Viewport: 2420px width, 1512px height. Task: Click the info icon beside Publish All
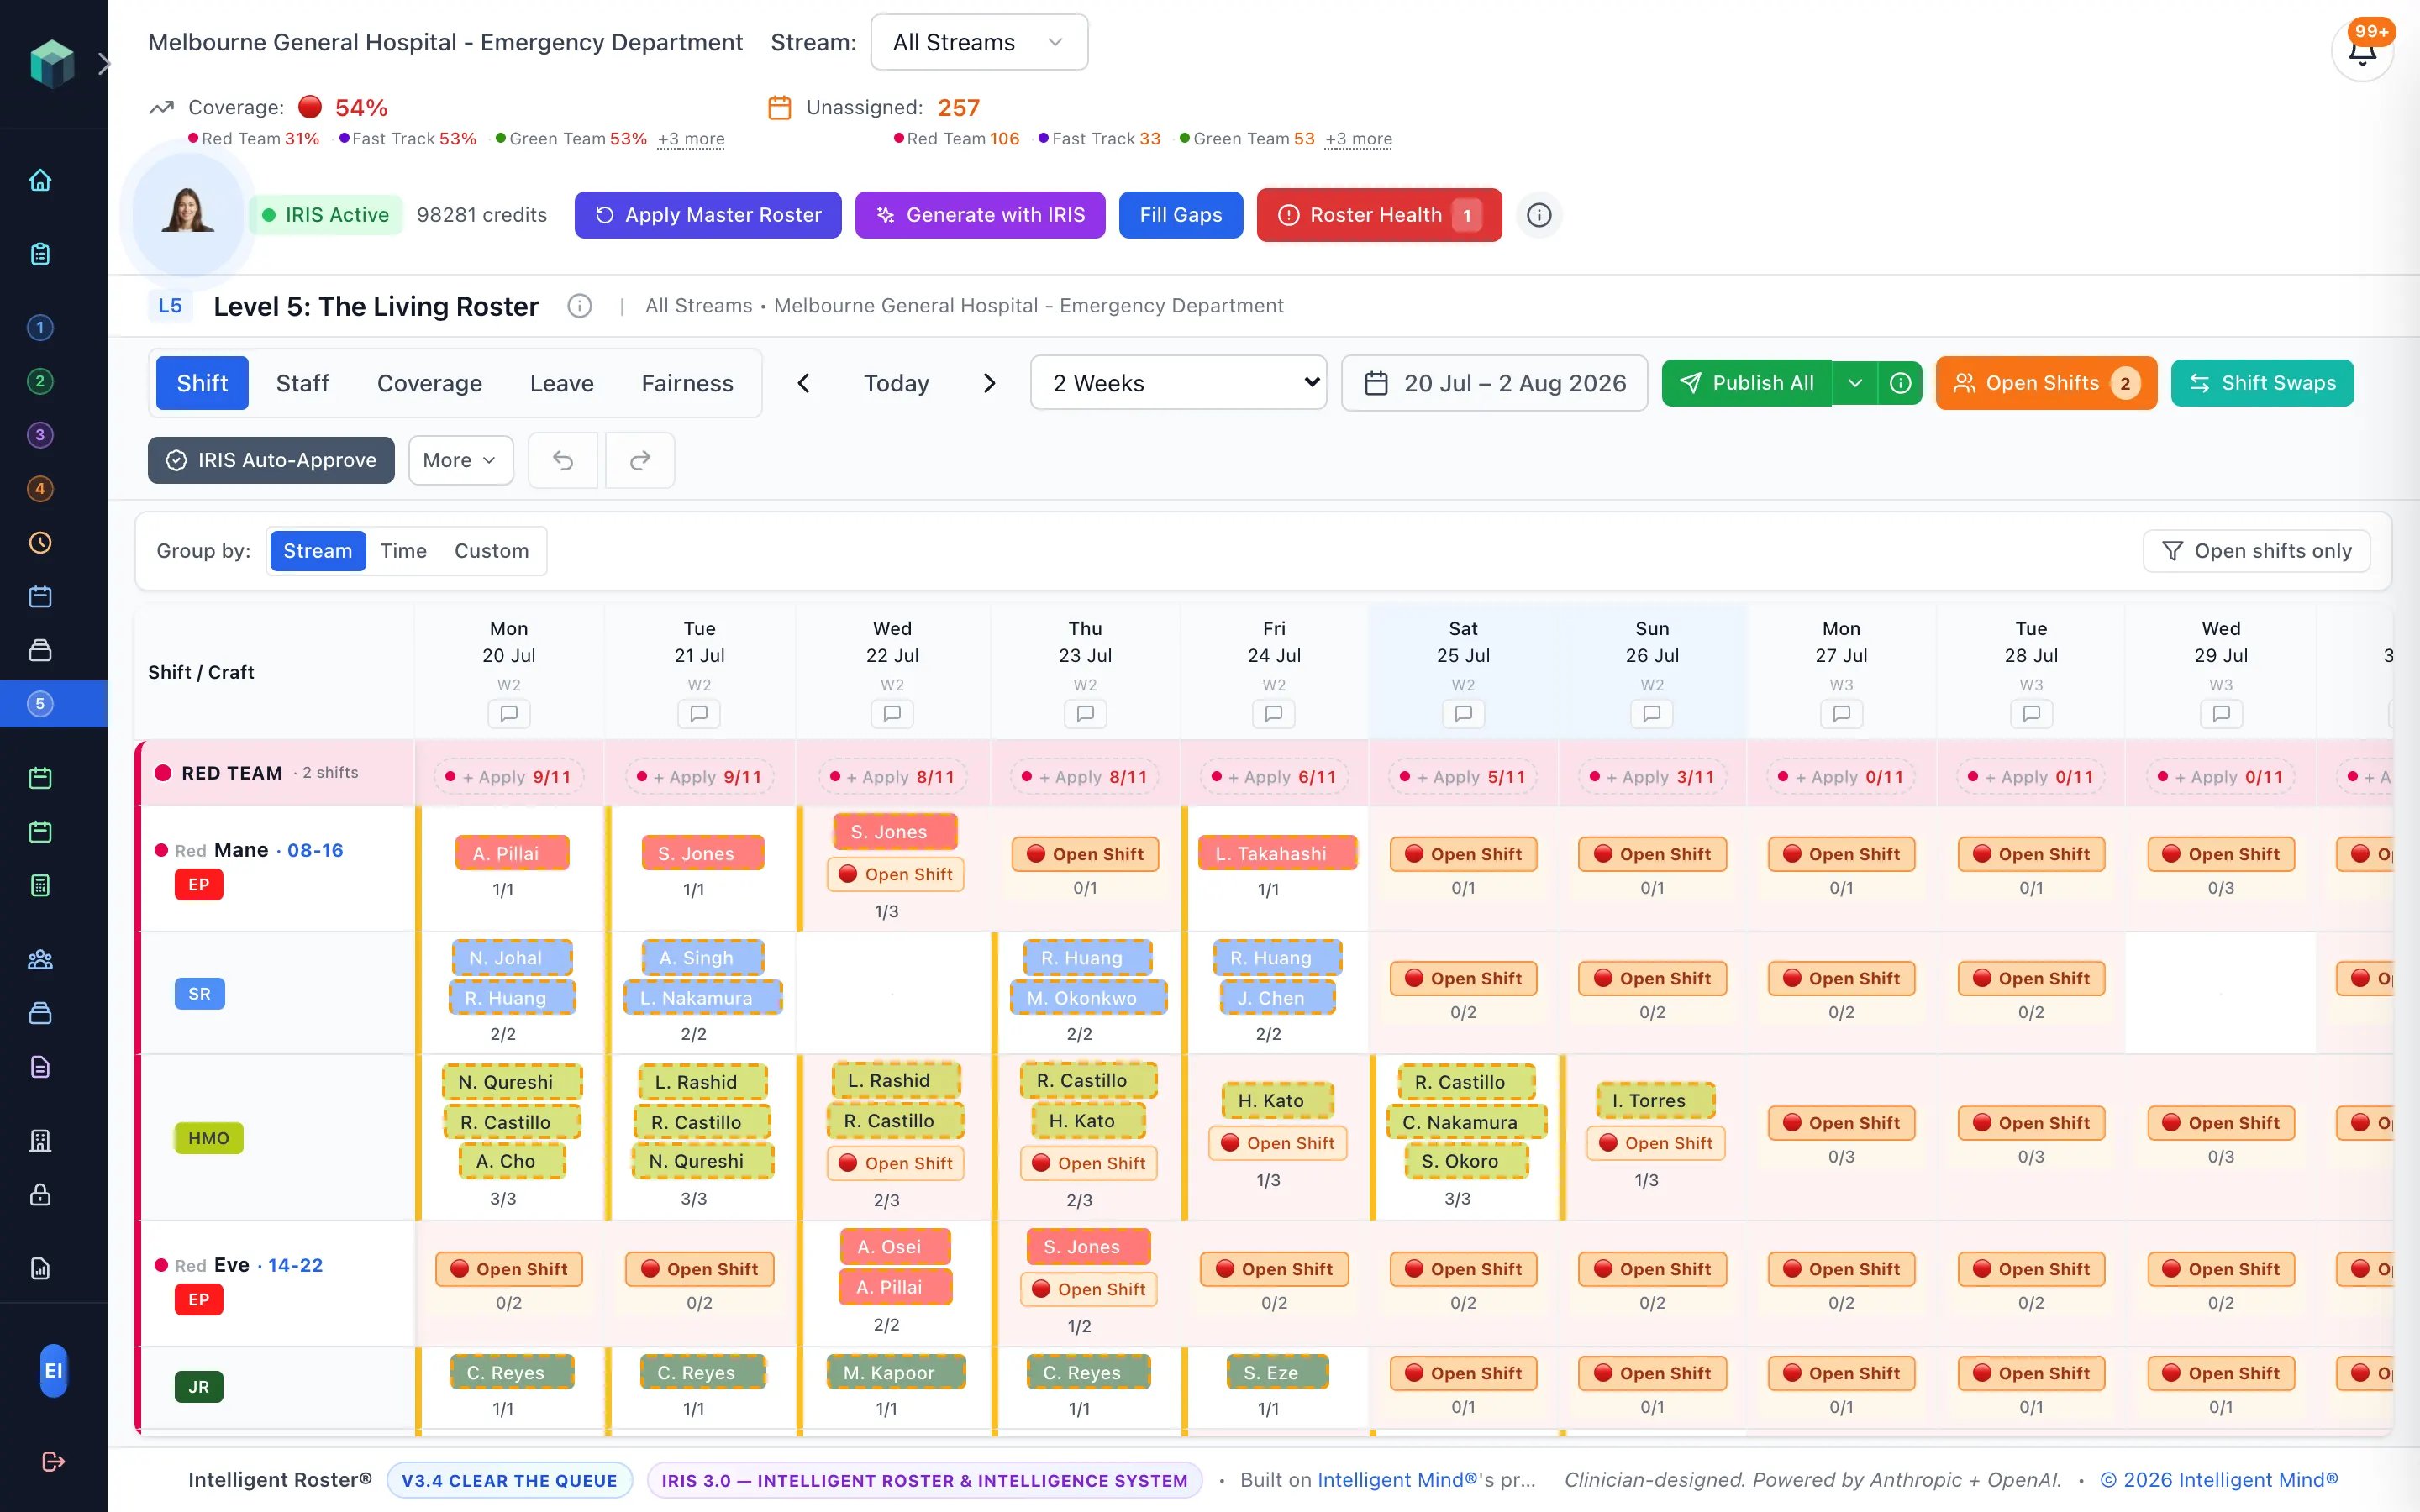tap(1900, 383)
